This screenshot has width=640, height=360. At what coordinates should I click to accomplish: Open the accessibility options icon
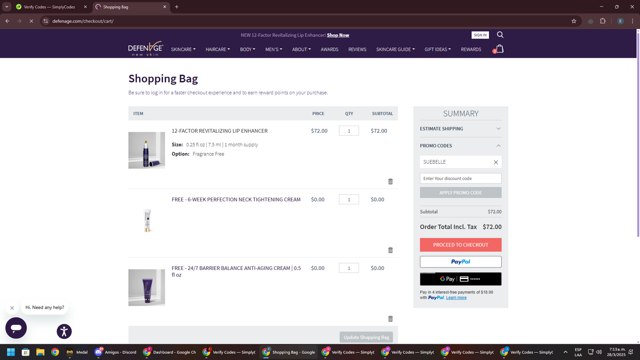pyautogui.click(x=64, y=331)
